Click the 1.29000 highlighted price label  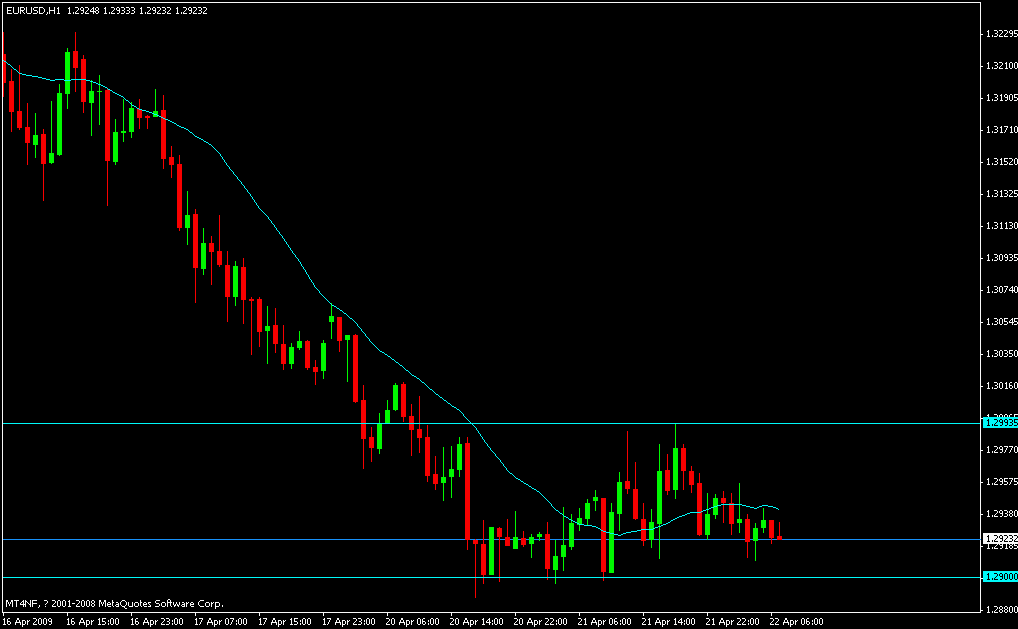999,577
